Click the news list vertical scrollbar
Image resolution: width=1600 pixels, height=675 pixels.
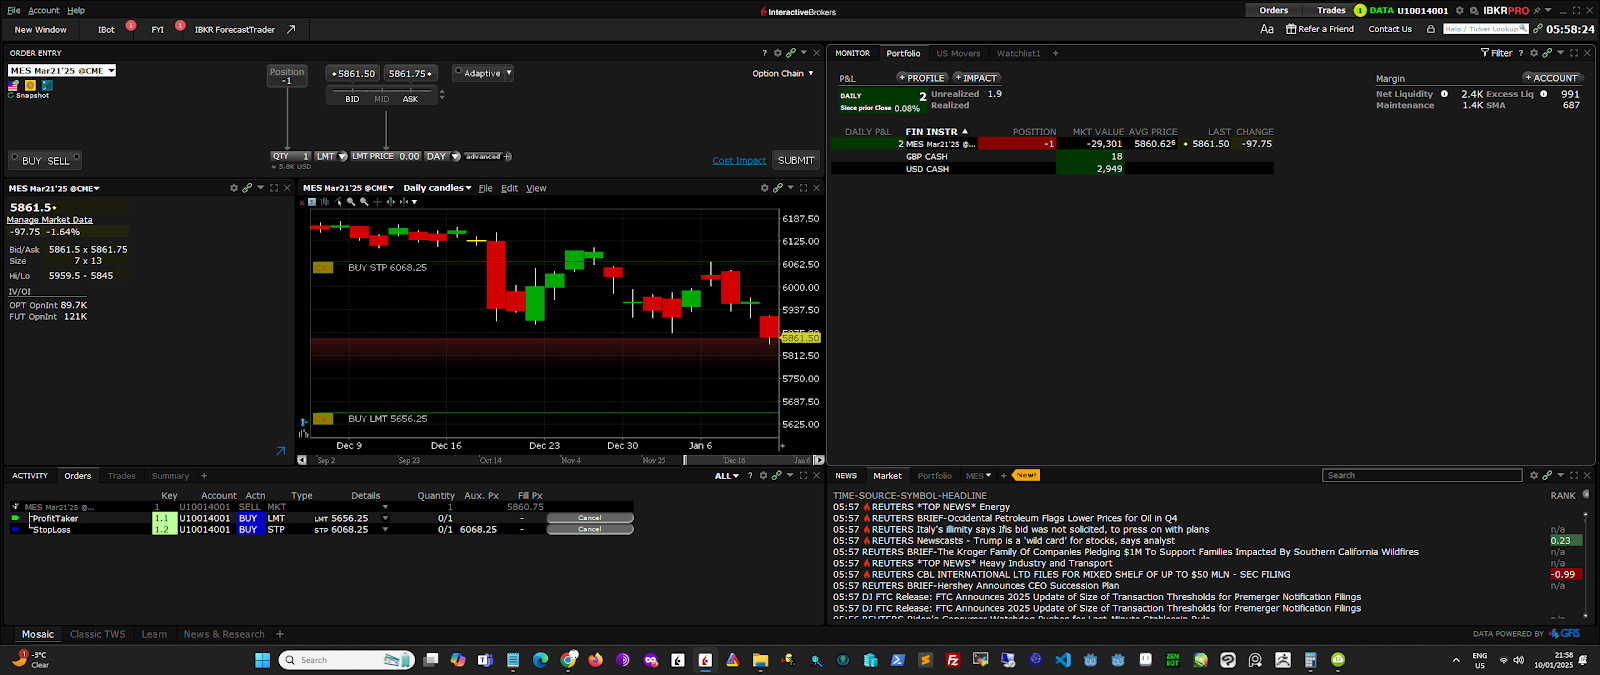tap(1587, 565)
